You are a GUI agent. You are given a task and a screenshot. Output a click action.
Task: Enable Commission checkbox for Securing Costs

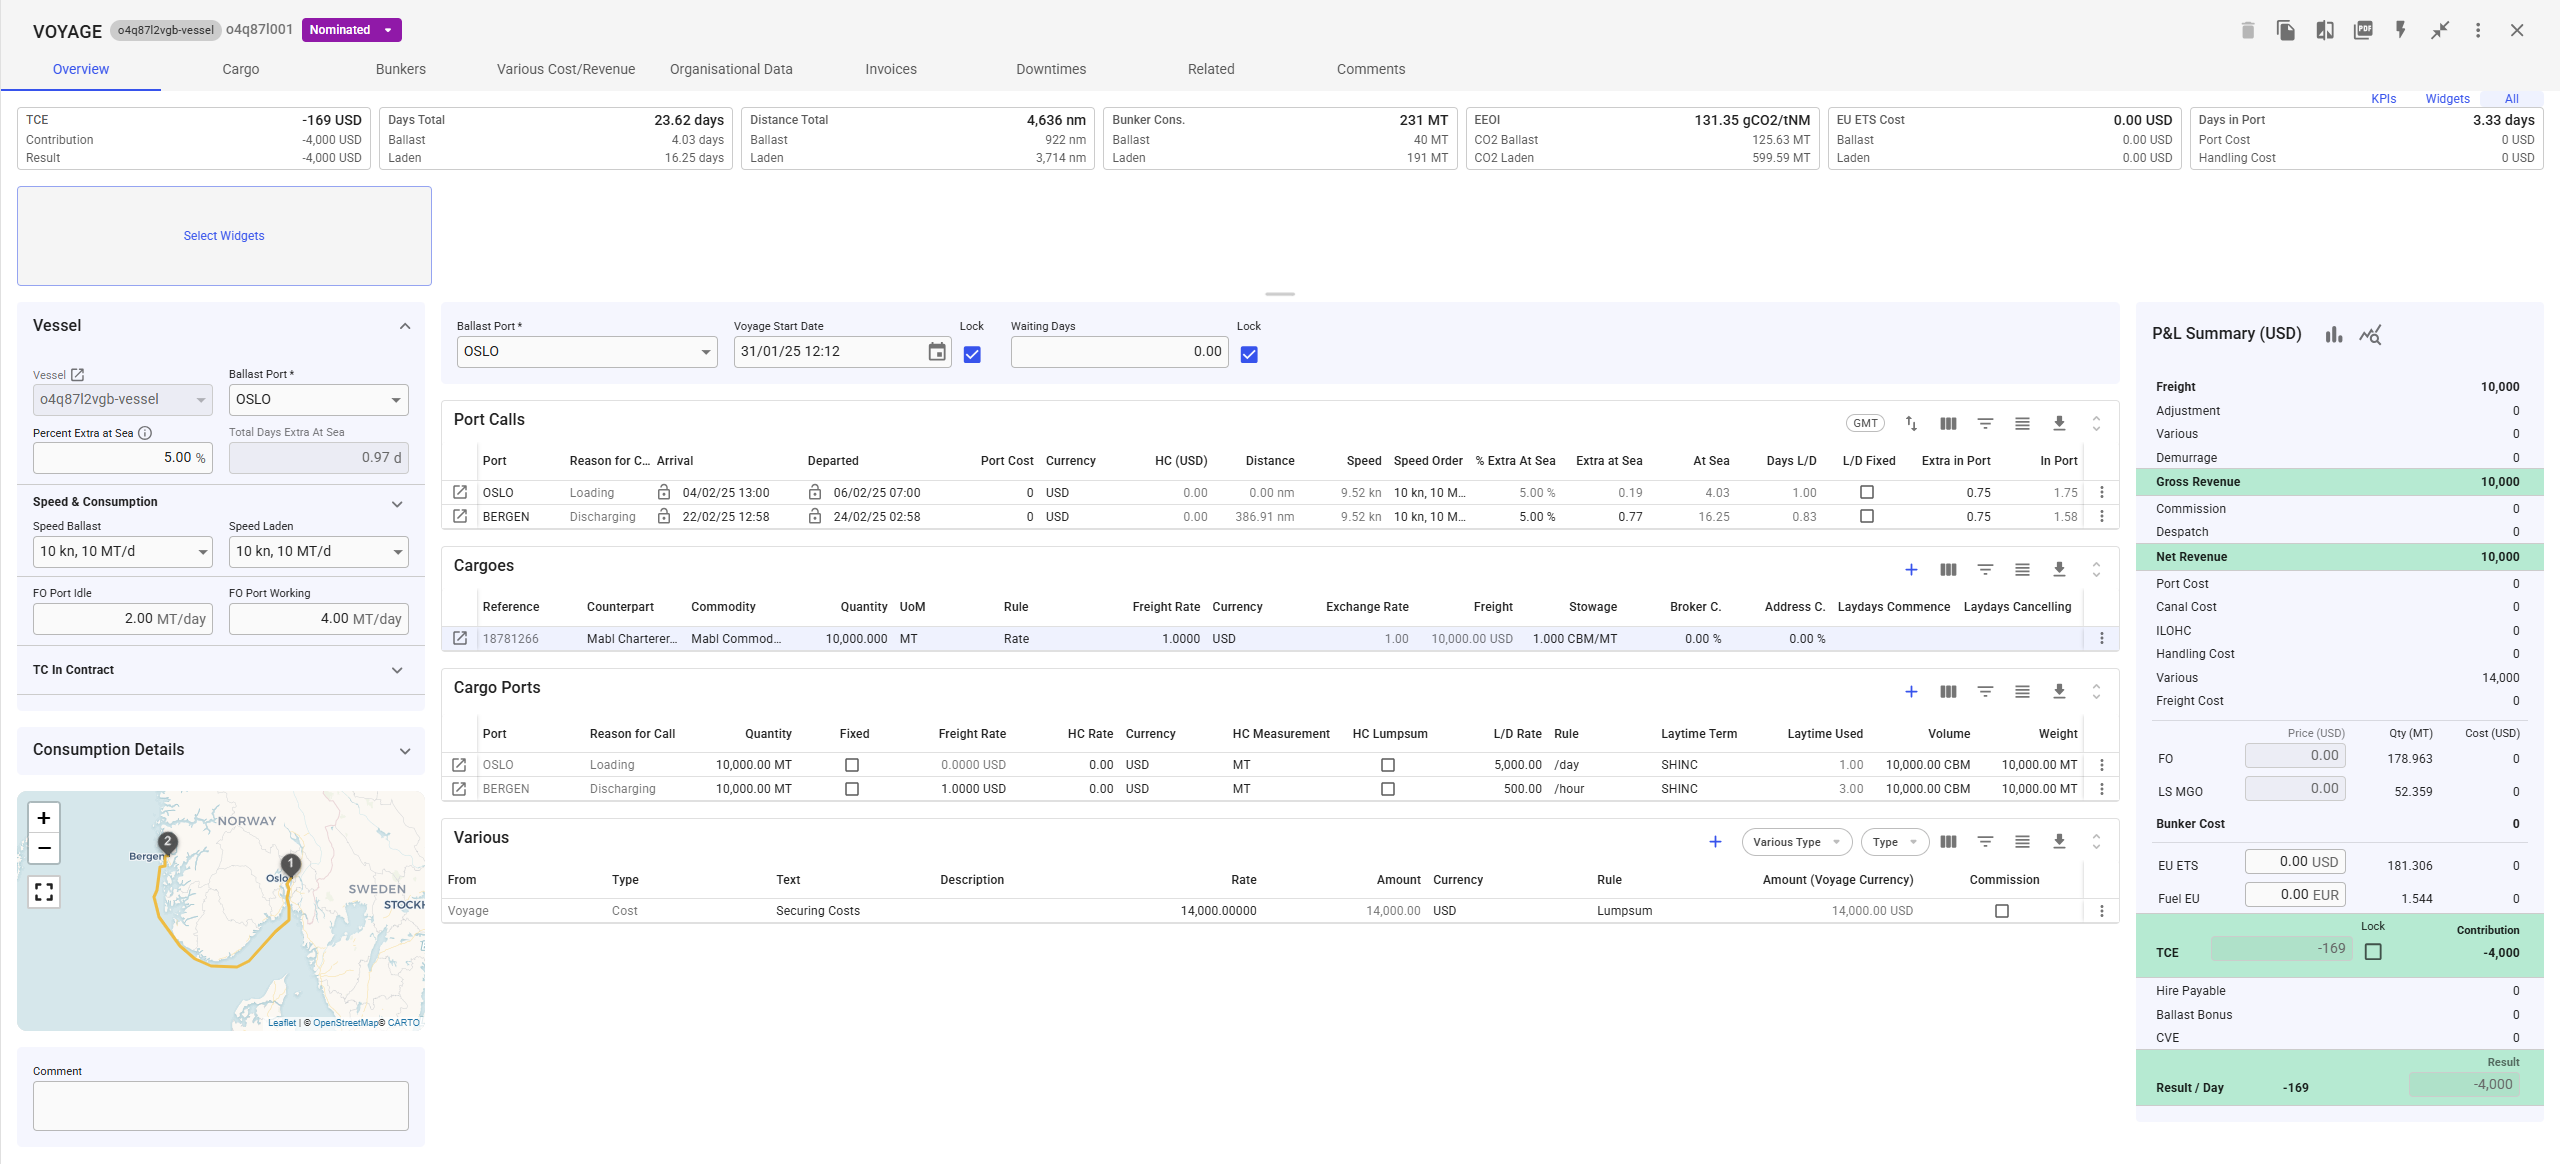pyautogui.click(x=2001, y=911)
